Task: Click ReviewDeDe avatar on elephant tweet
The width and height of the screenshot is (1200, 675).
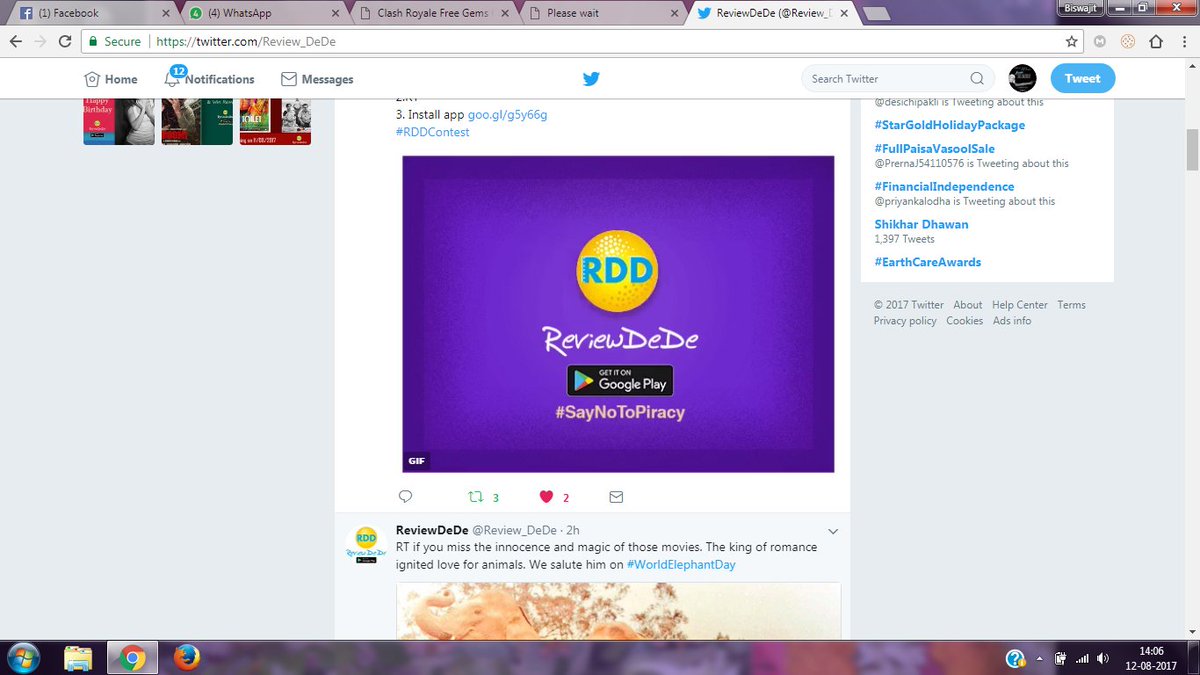Action: [366, 546]
